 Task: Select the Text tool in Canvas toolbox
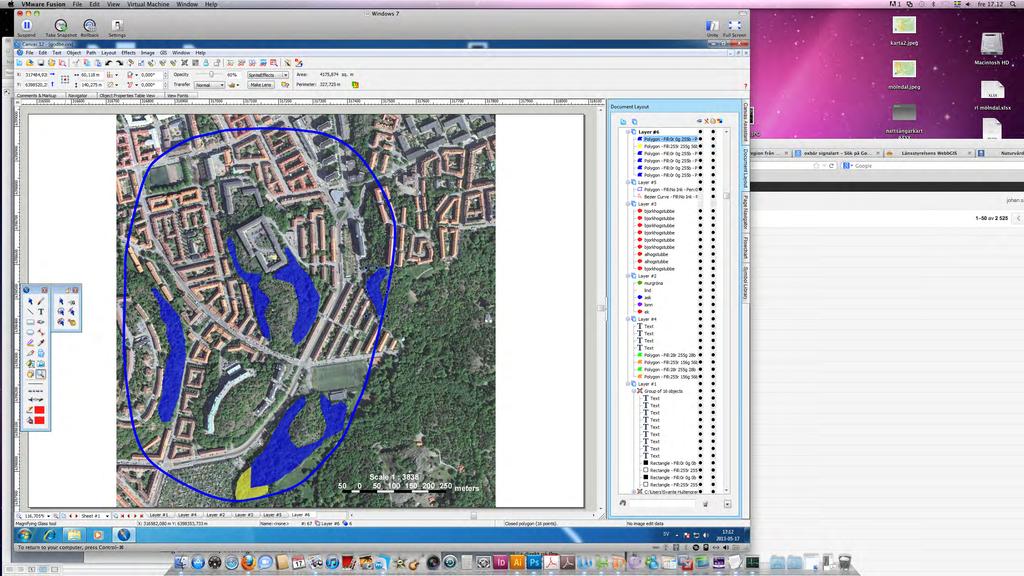pos(40,312)
